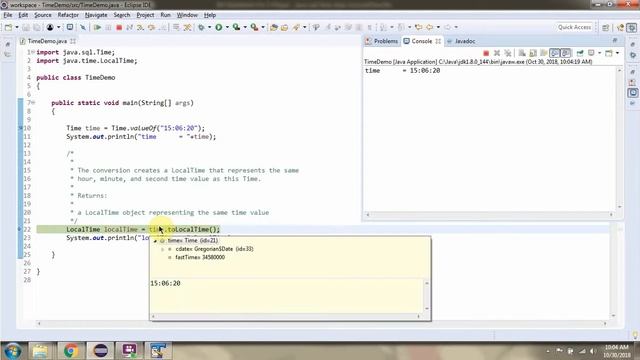640x360 pixels.
Task: Open the External Tools dropdown arrow
Action: coord(263,27)
